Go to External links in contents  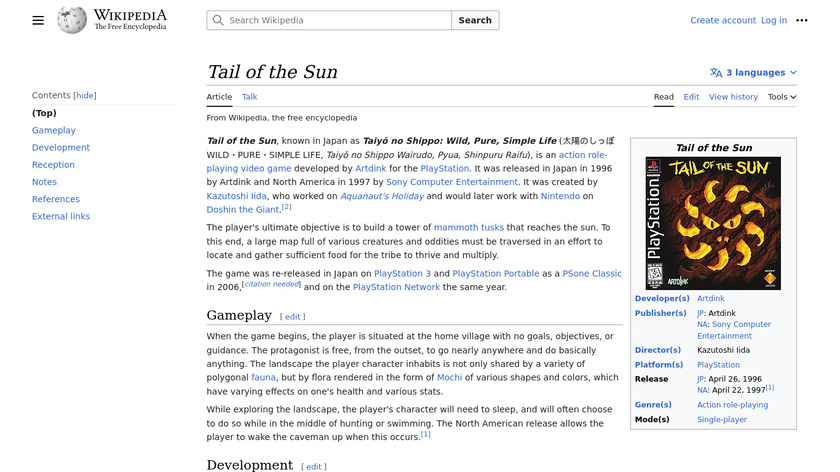pyautogui.click(x=61, y=216)
